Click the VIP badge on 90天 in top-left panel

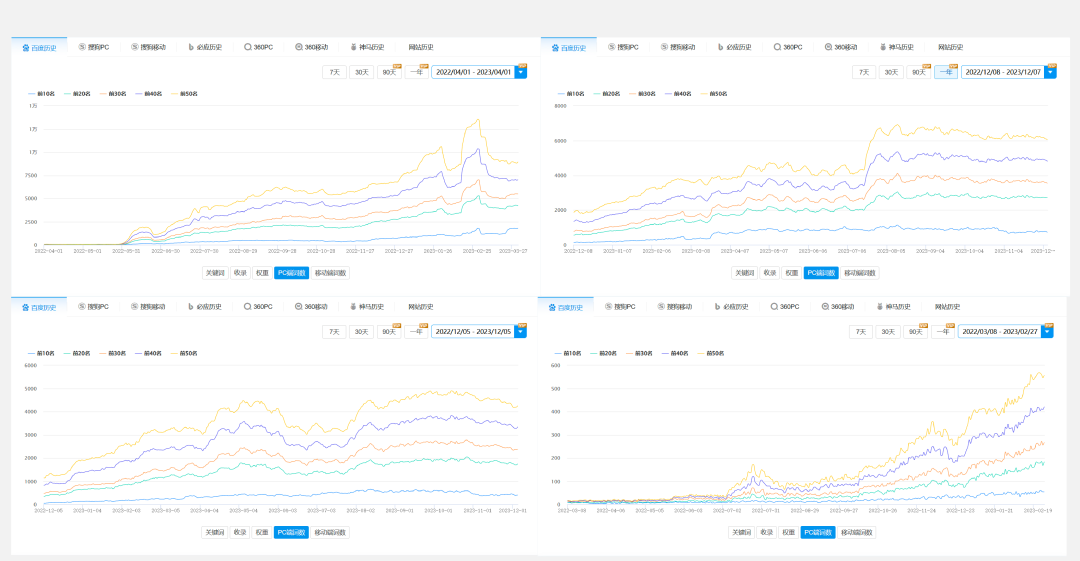click(x=396, y=66)
